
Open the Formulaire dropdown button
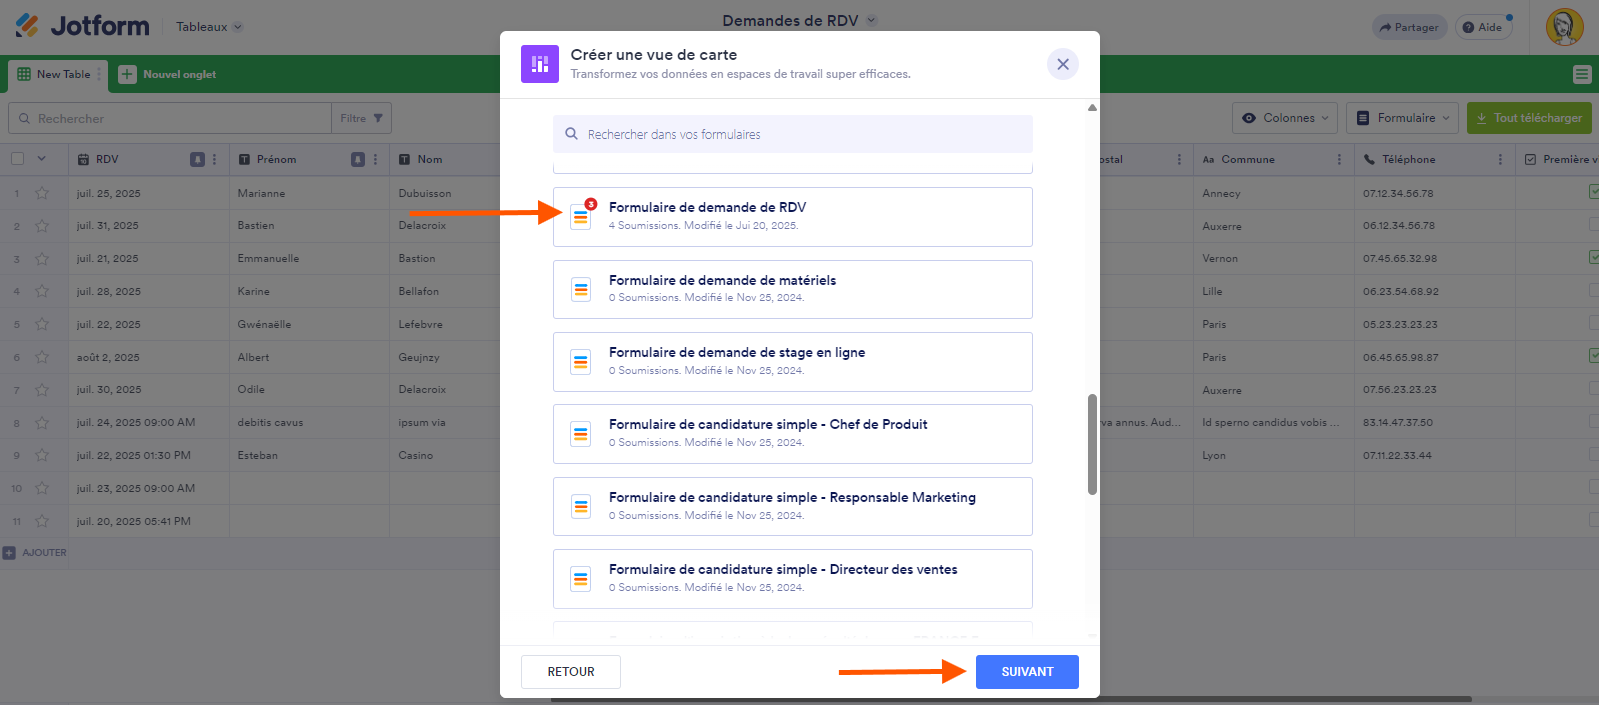tap(1402, 118)
